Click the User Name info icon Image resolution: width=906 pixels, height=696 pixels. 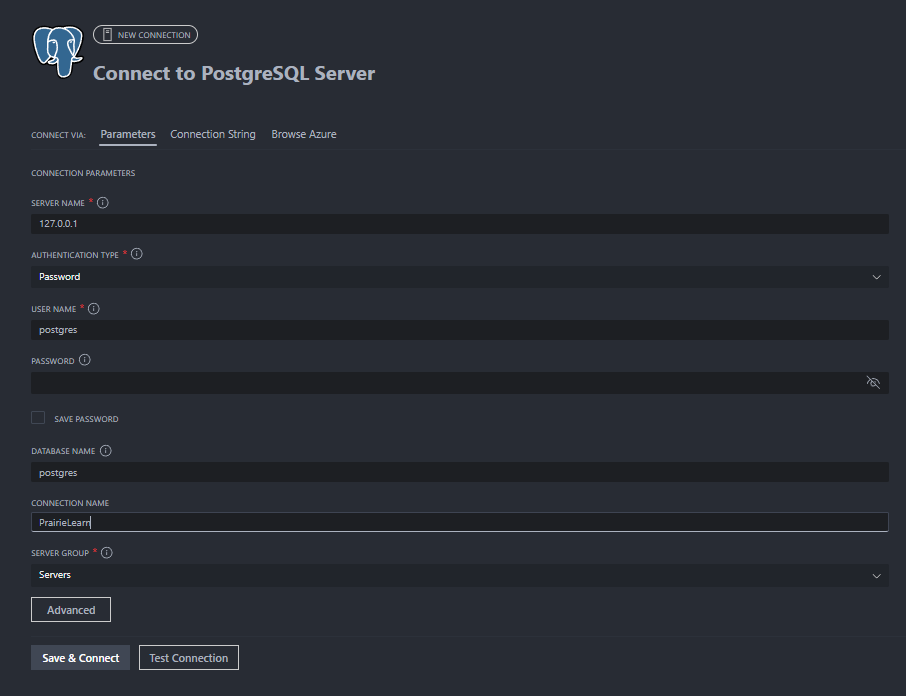click(x=94, y=308)
